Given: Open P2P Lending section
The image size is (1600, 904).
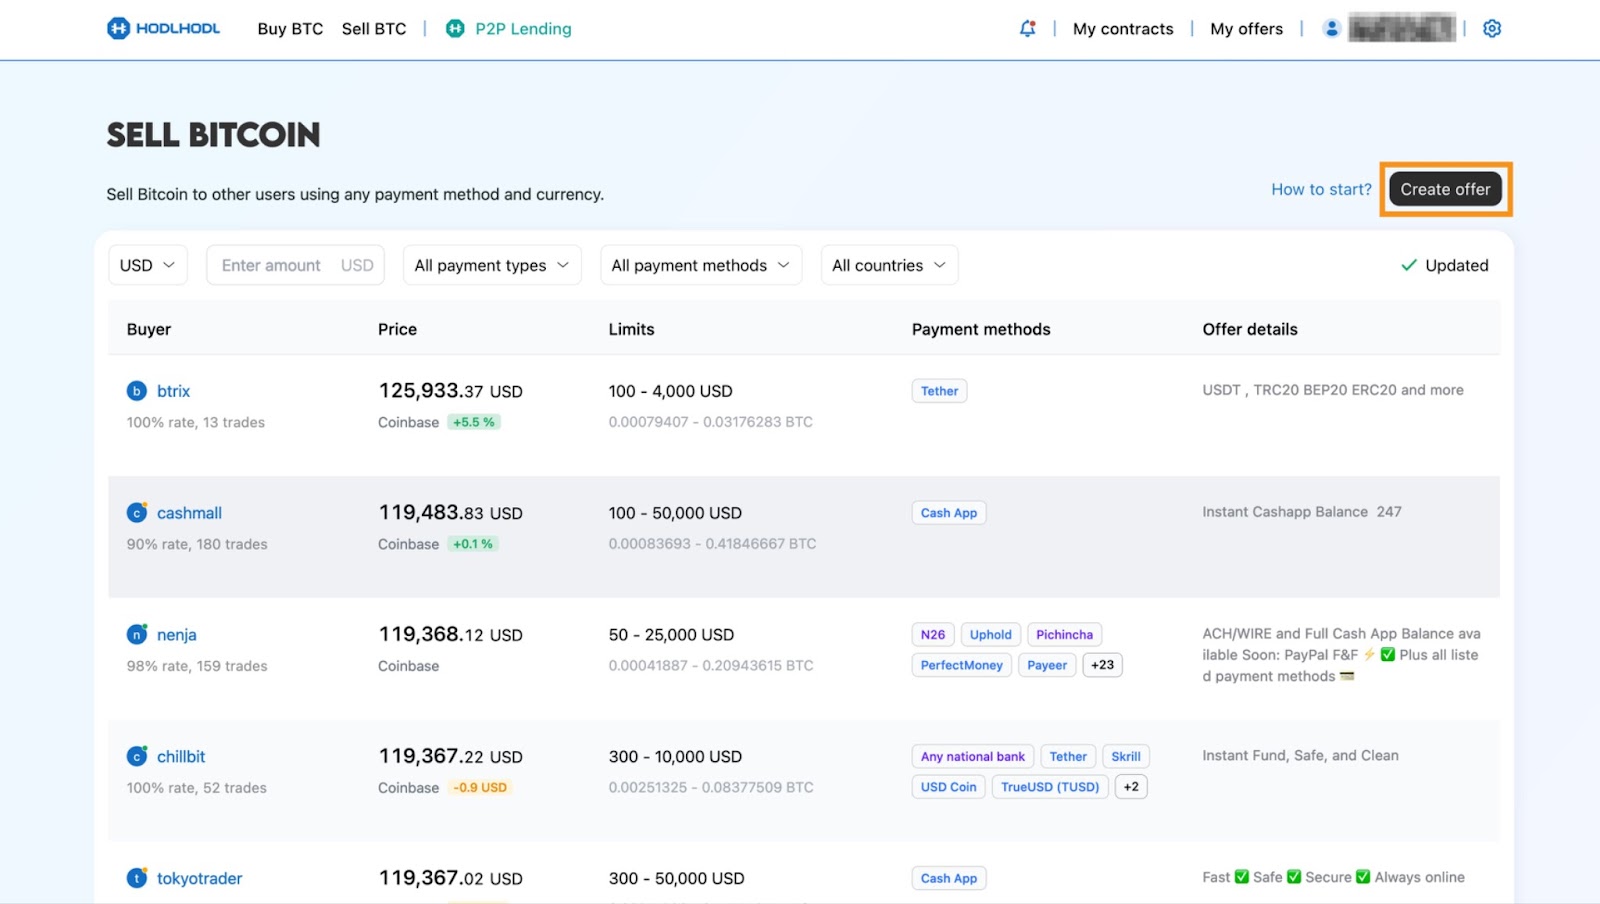Looking at the screenshot, I should pyautogui.click(x=523, y=29).
